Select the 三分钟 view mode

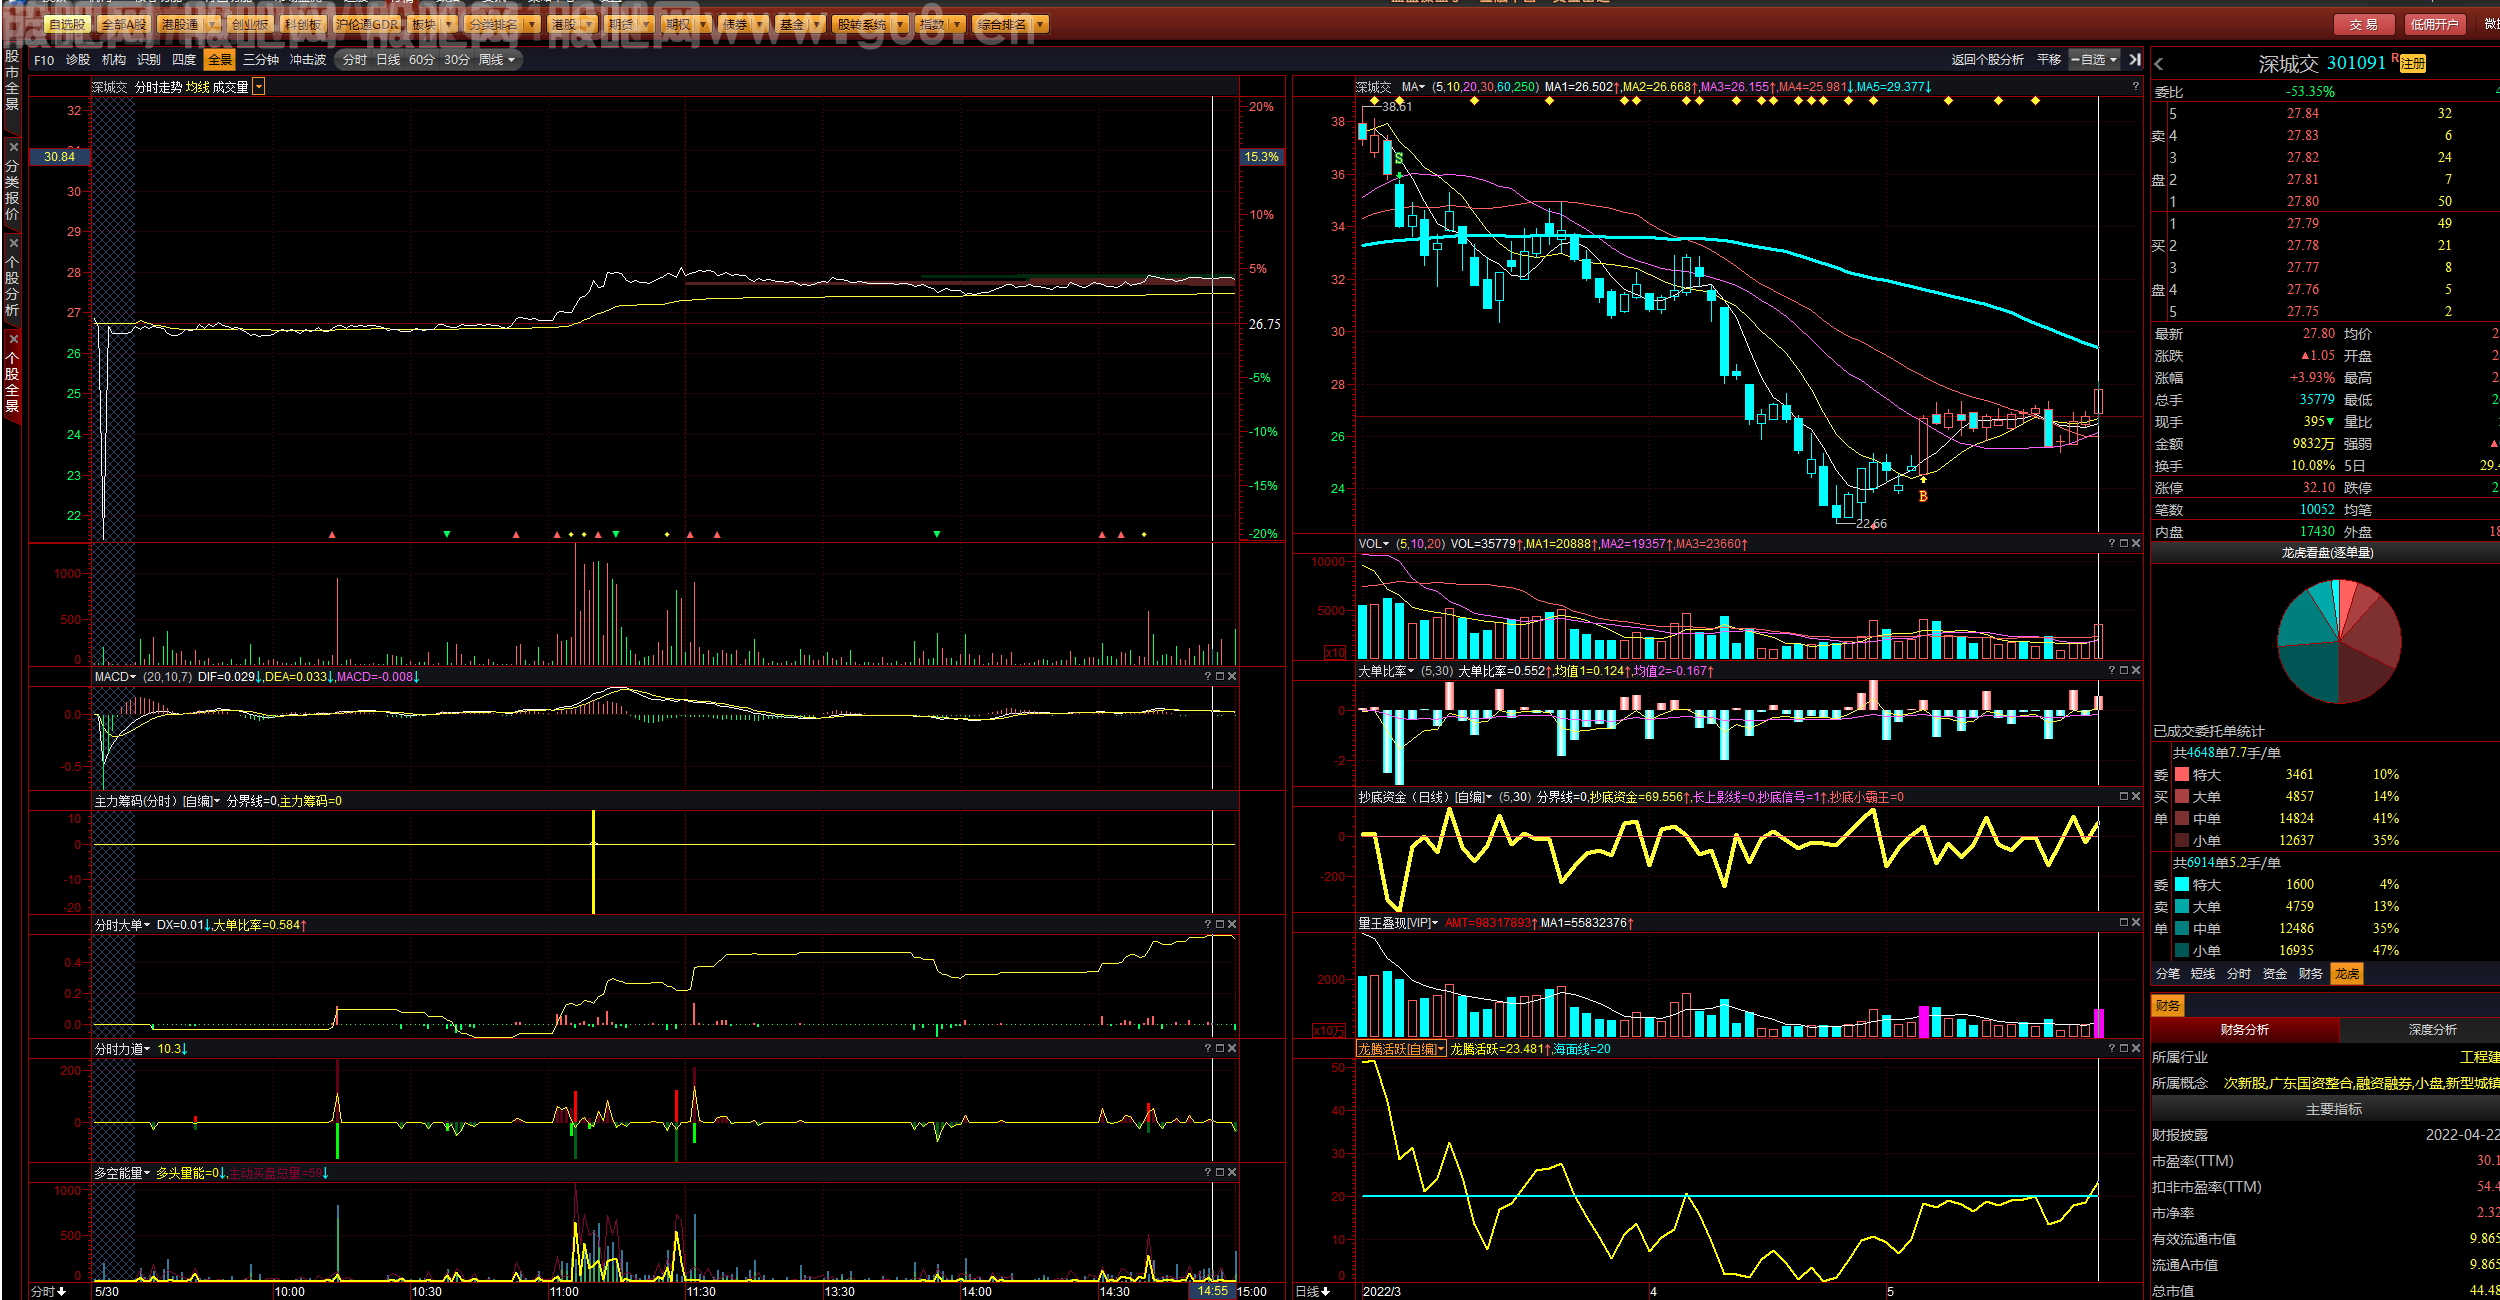(261, 60)
